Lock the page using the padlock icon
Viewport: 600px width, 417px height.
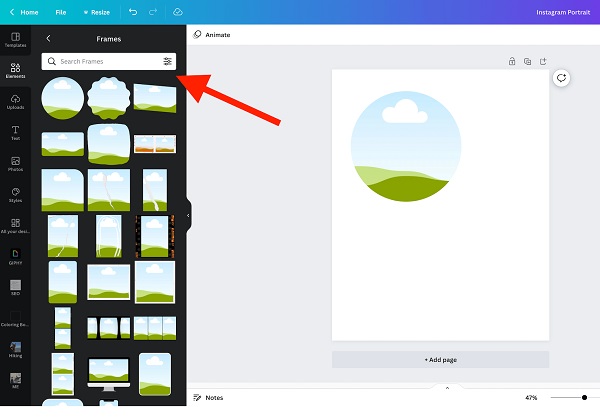pyautogui.click(x=512, y=61)
